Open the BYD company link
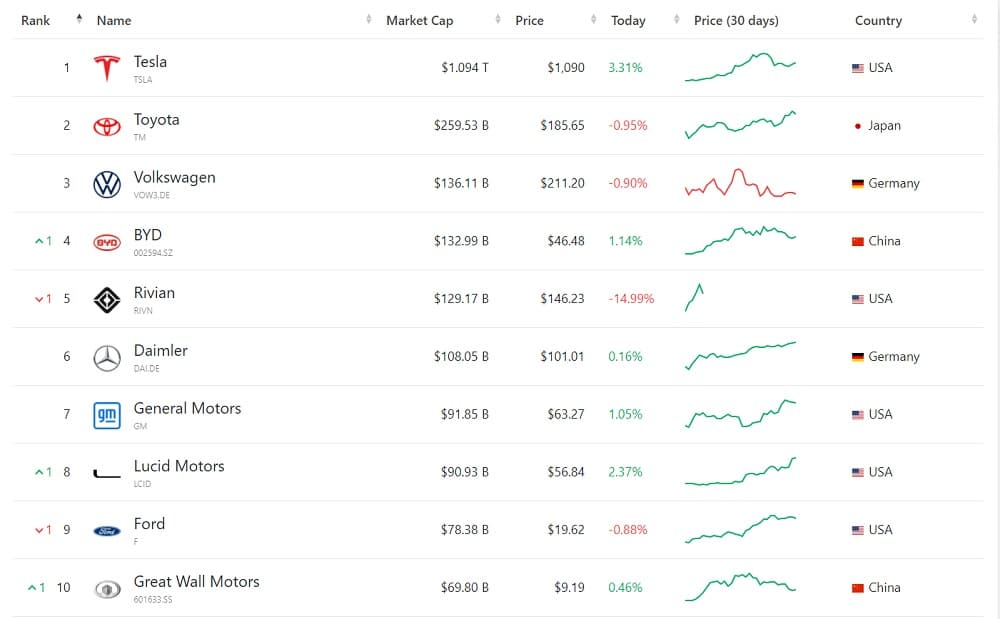Viewport: 1000px width, 619px height. pos(147,235)
